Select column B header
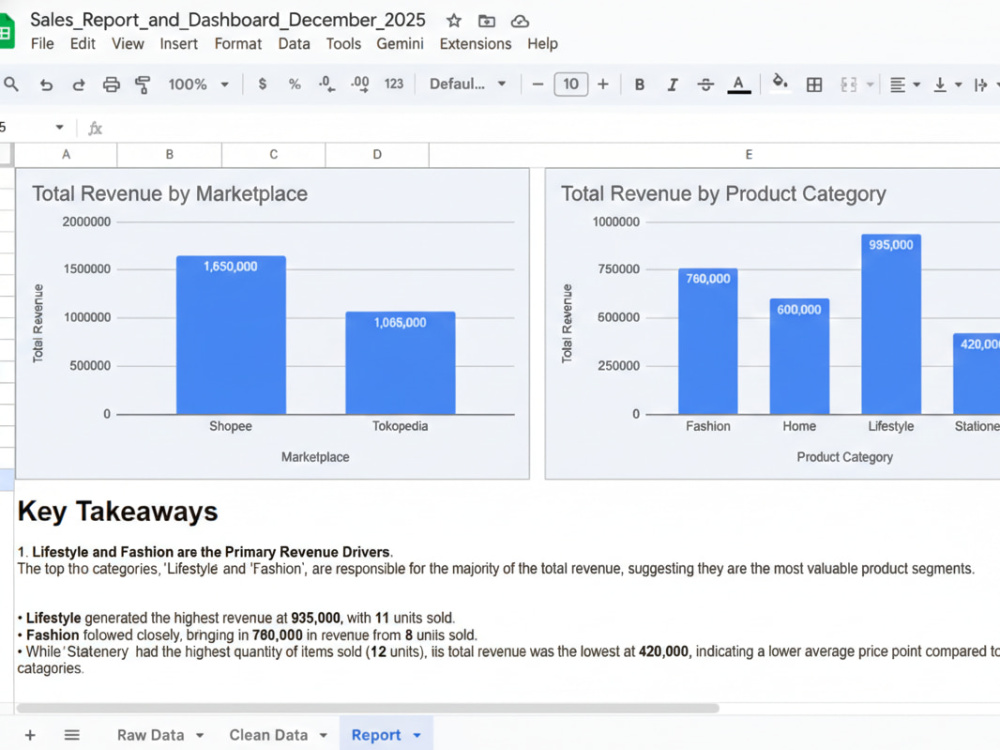 click(x=170, y=154)
